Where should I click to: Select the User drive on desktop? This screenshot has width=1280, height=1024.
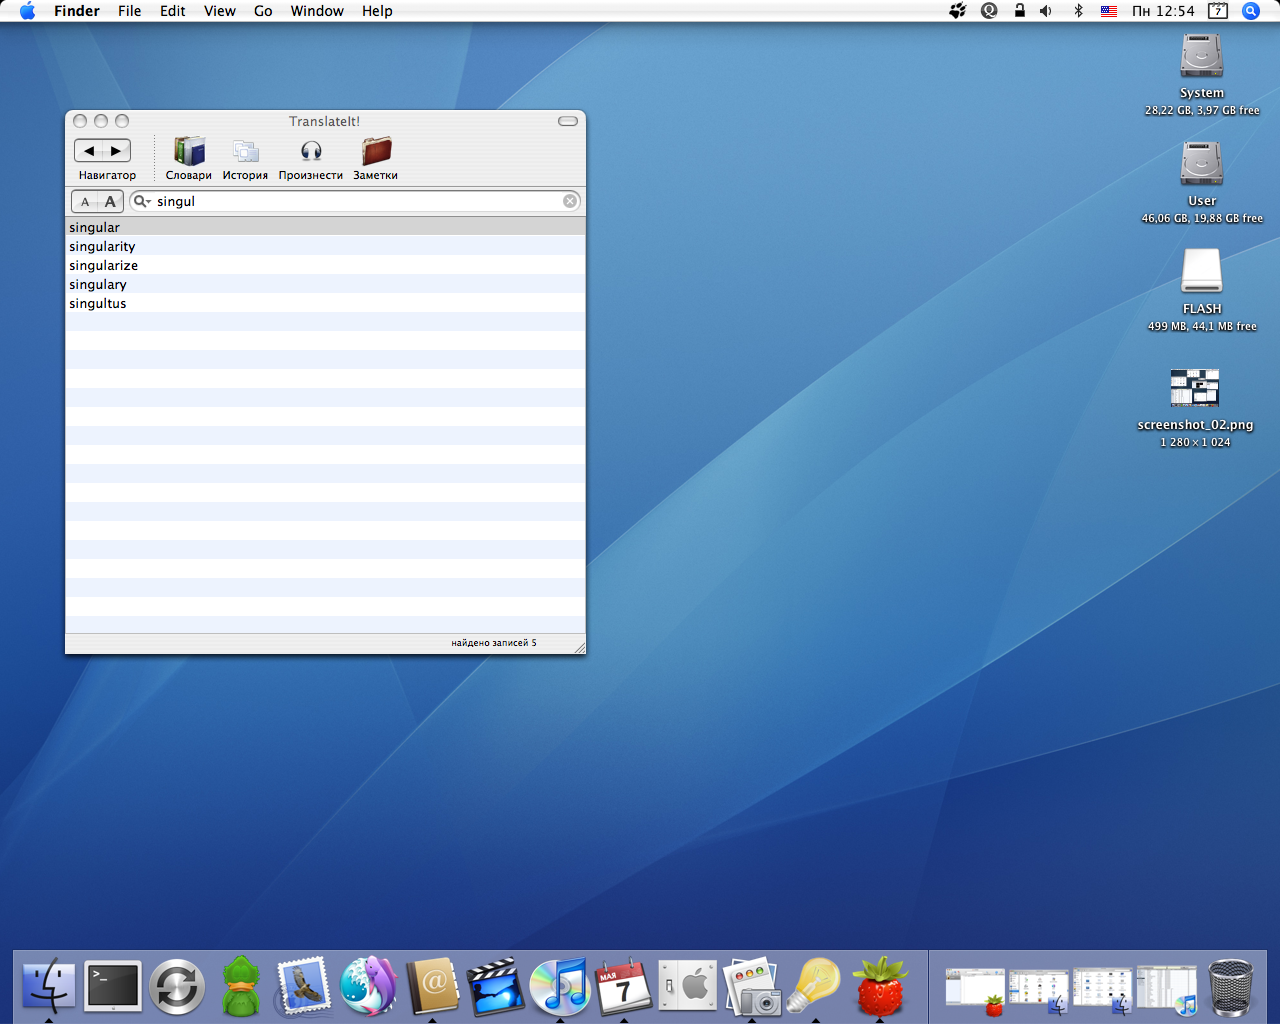pos(1201,163)
